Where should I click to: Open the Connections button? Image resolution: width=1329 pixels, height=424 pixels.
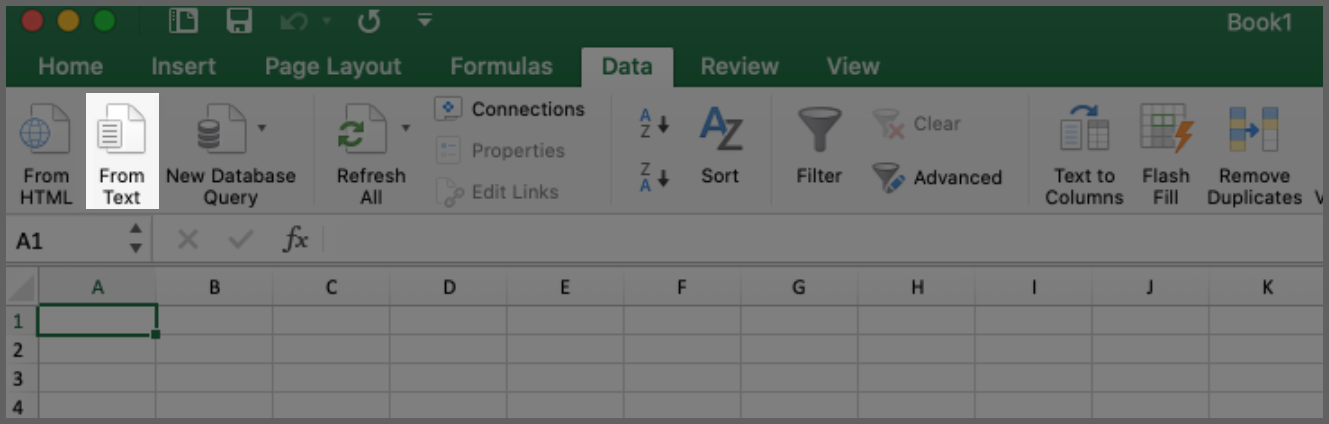pyautogui.click(x=510, y=109)
